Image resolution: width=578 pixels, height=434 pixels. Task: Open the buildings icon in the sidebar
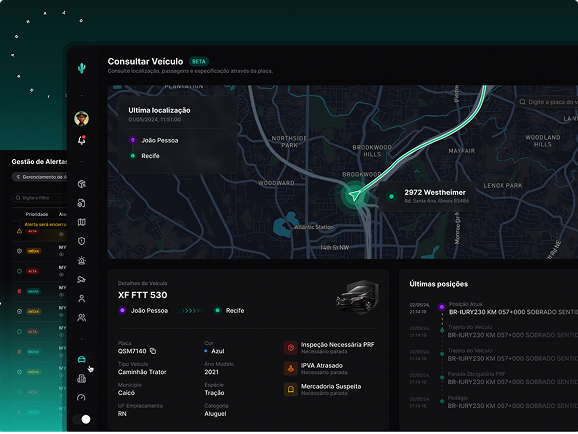[82, 378]
